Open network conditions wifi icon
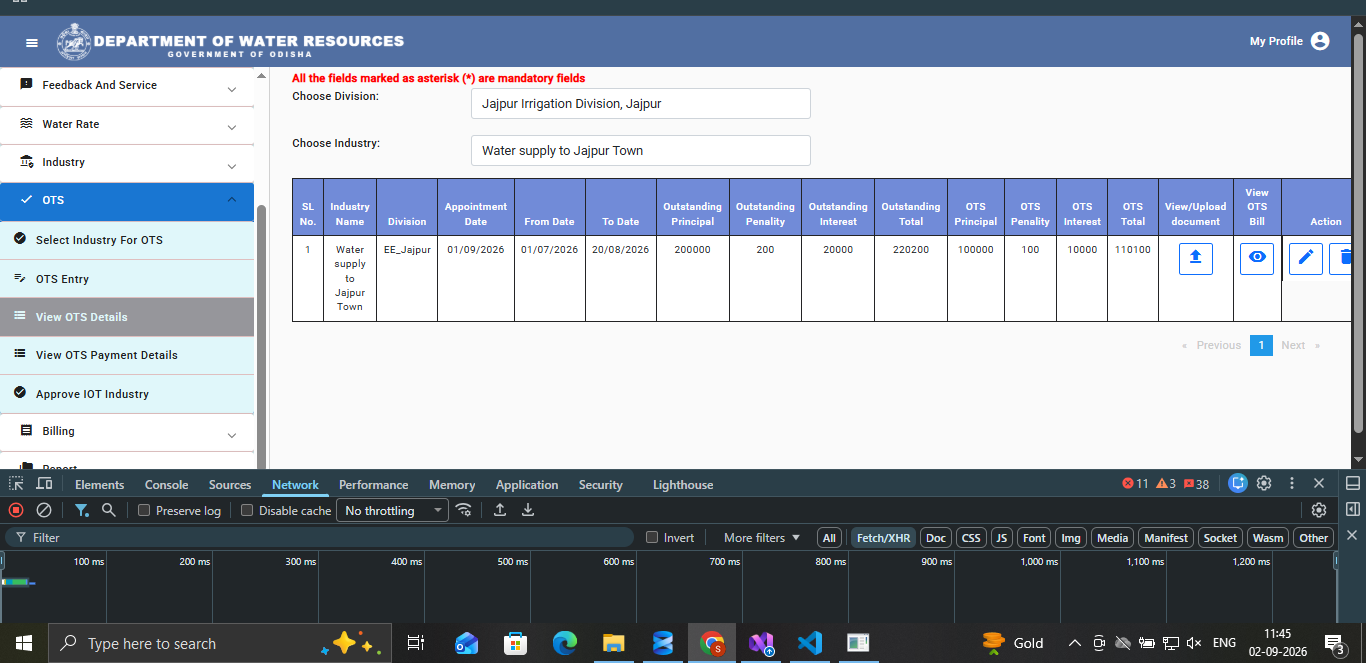 click(464, 510)
